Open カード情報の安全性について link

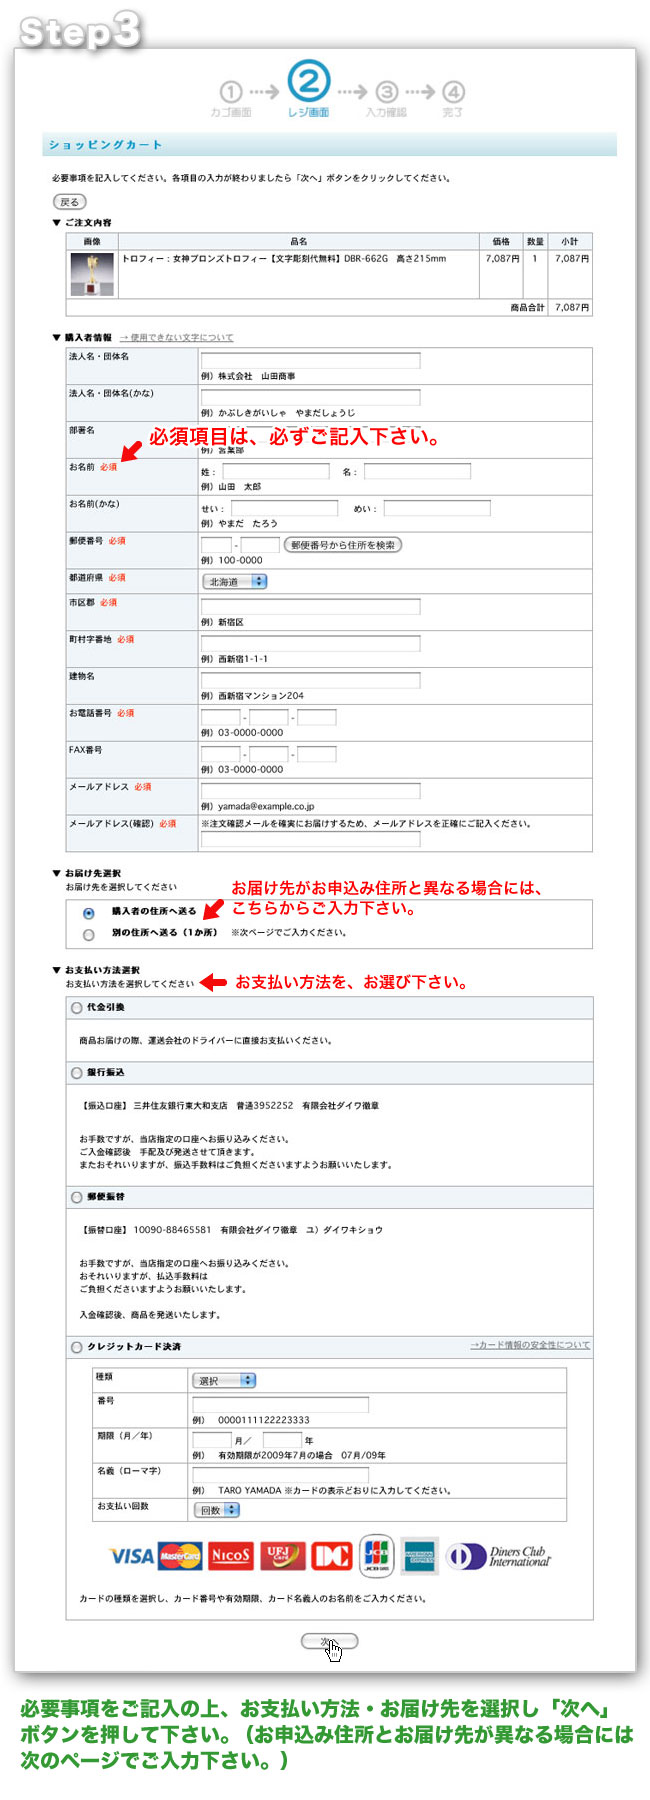click(530, 1345)
